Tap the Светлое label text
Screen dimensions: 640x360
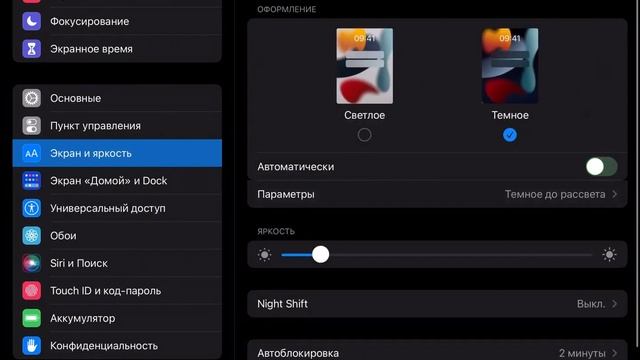coord(364,115)
